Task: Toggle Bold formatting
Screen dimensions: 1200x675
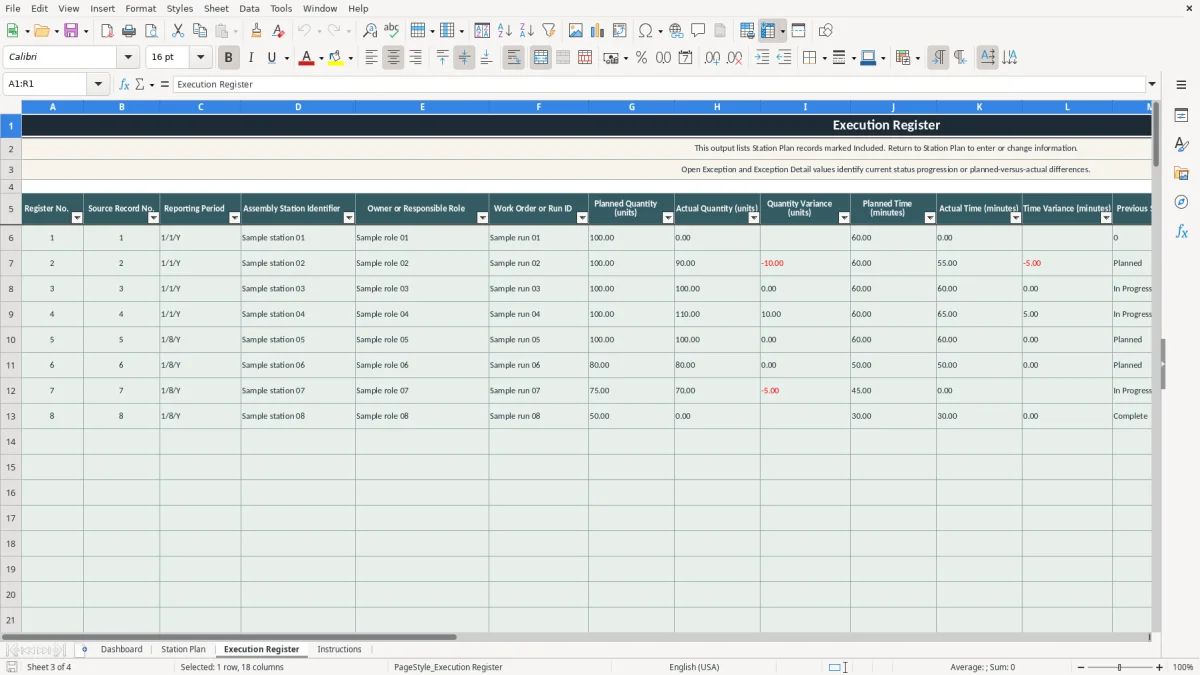Action: click(x=228, y=58)
